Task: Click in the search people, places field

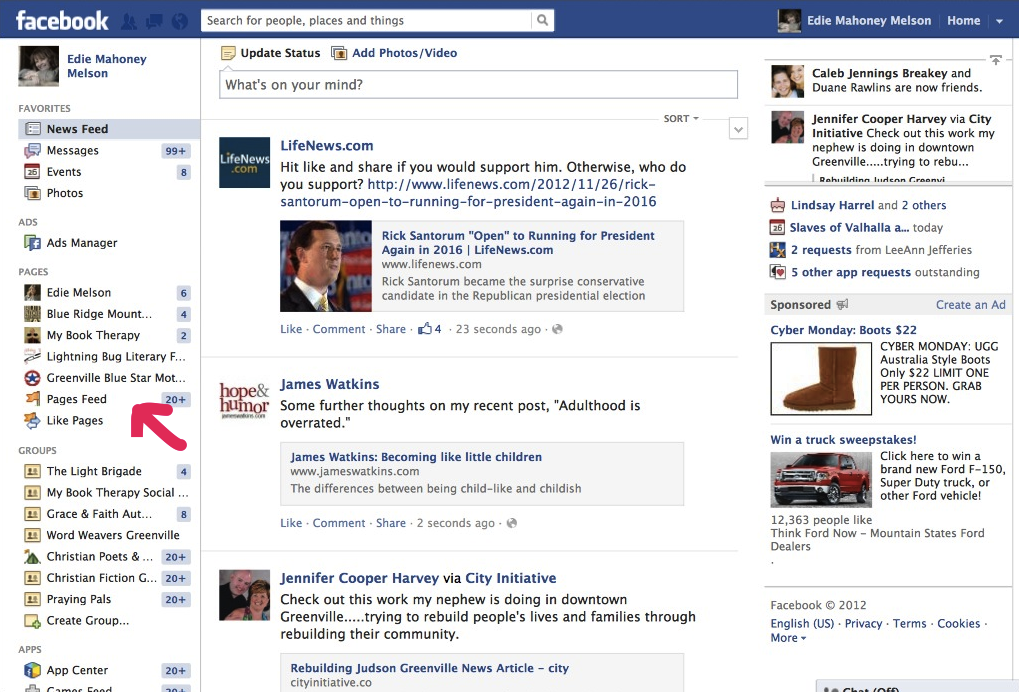Action: tap(366, 21)
